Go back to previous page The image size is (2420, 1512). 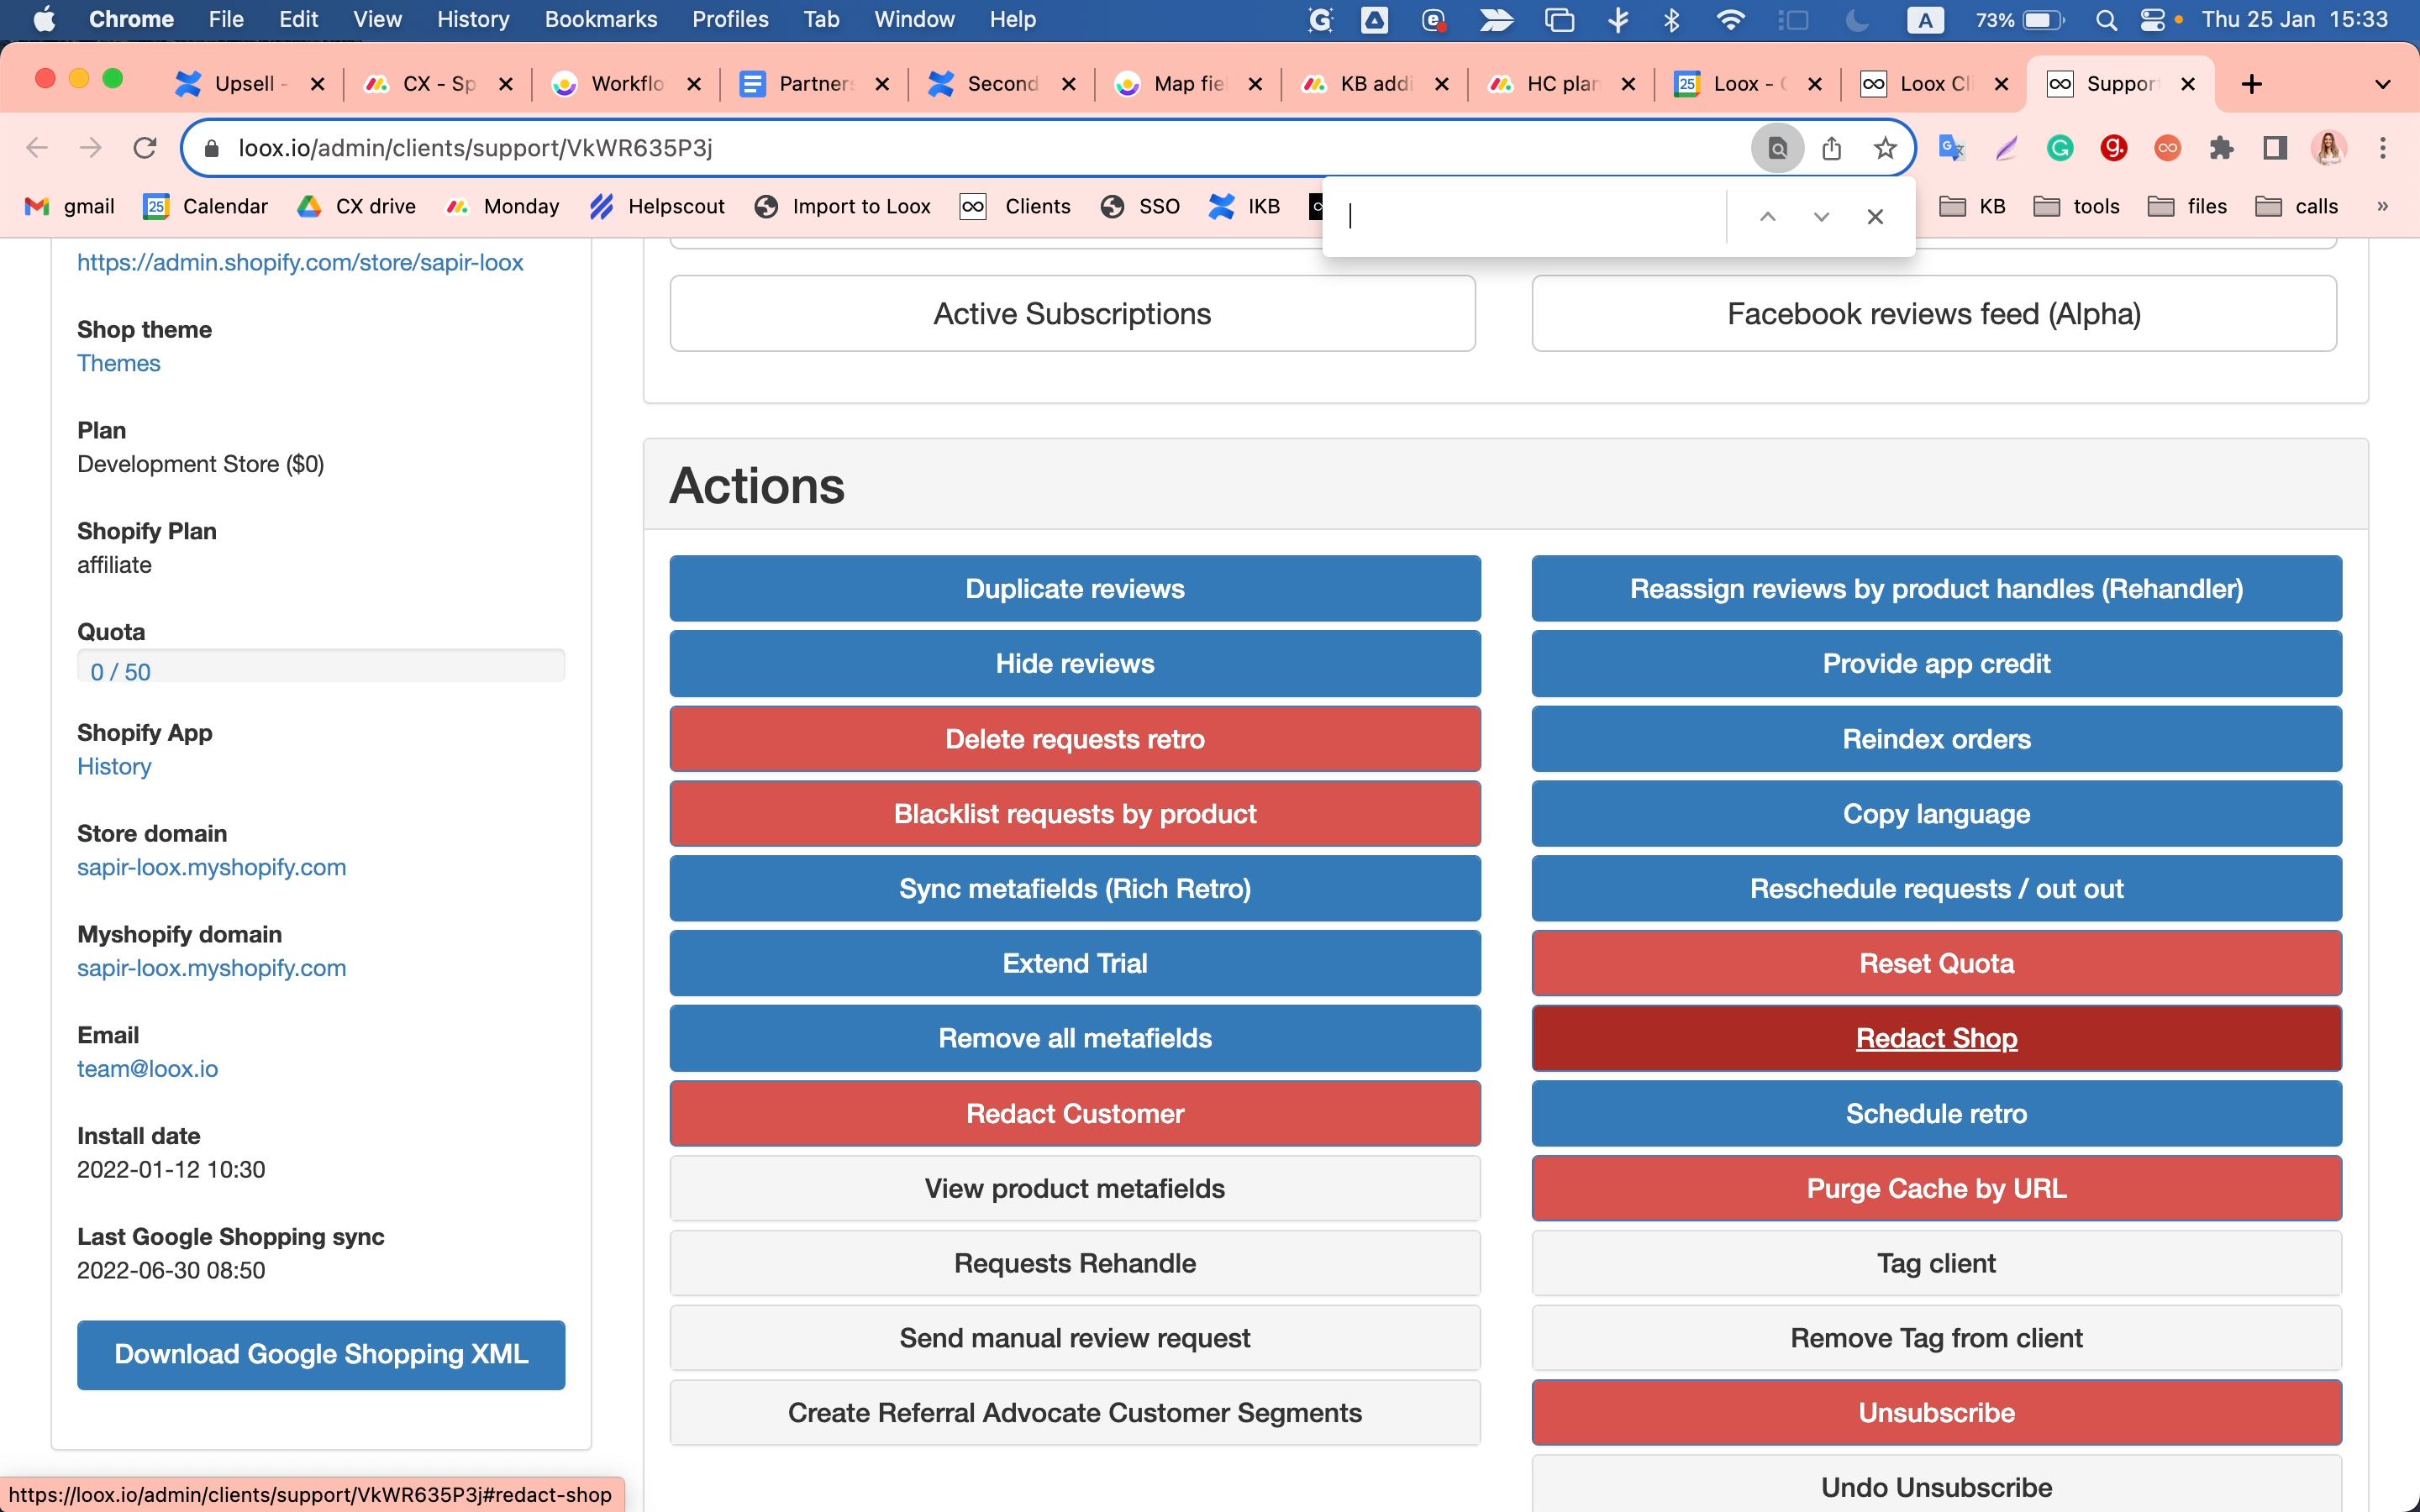pos(37,148)
